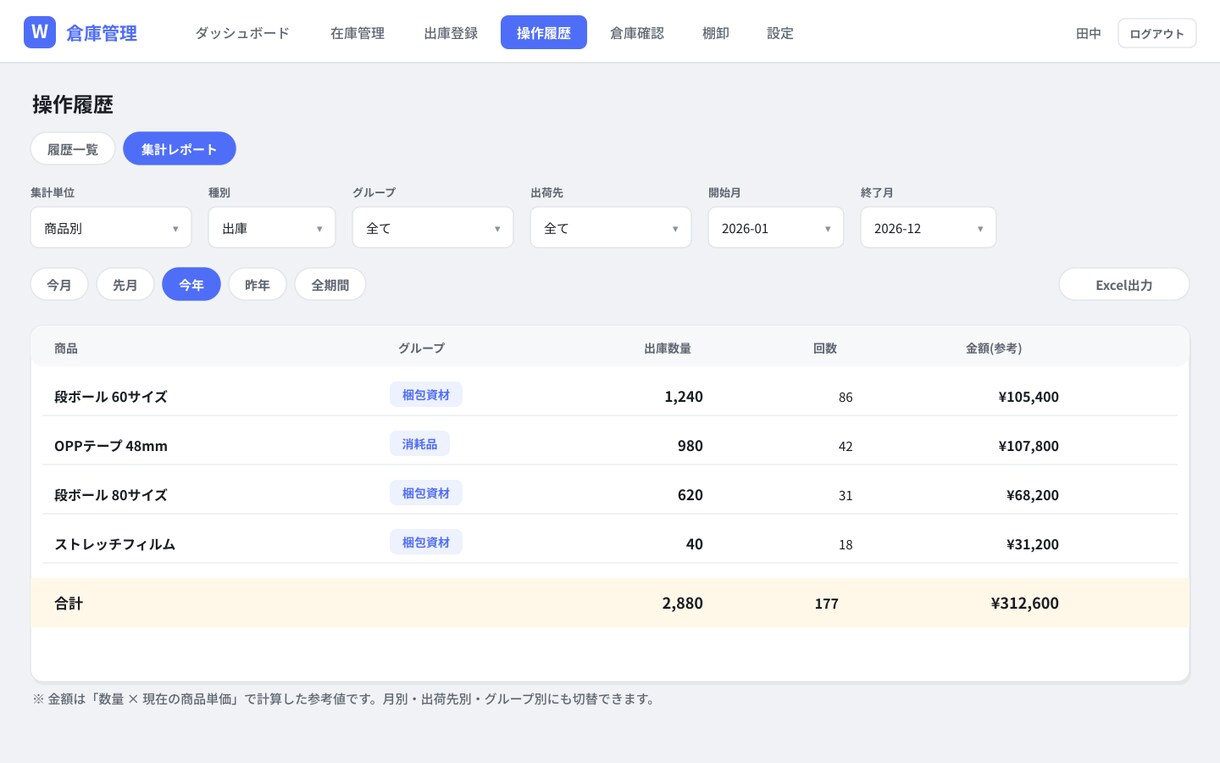The width and height of the screenshot is (1220, 763).
Task: Click the total quantity 2,880
Action: [x=683, y=603]
